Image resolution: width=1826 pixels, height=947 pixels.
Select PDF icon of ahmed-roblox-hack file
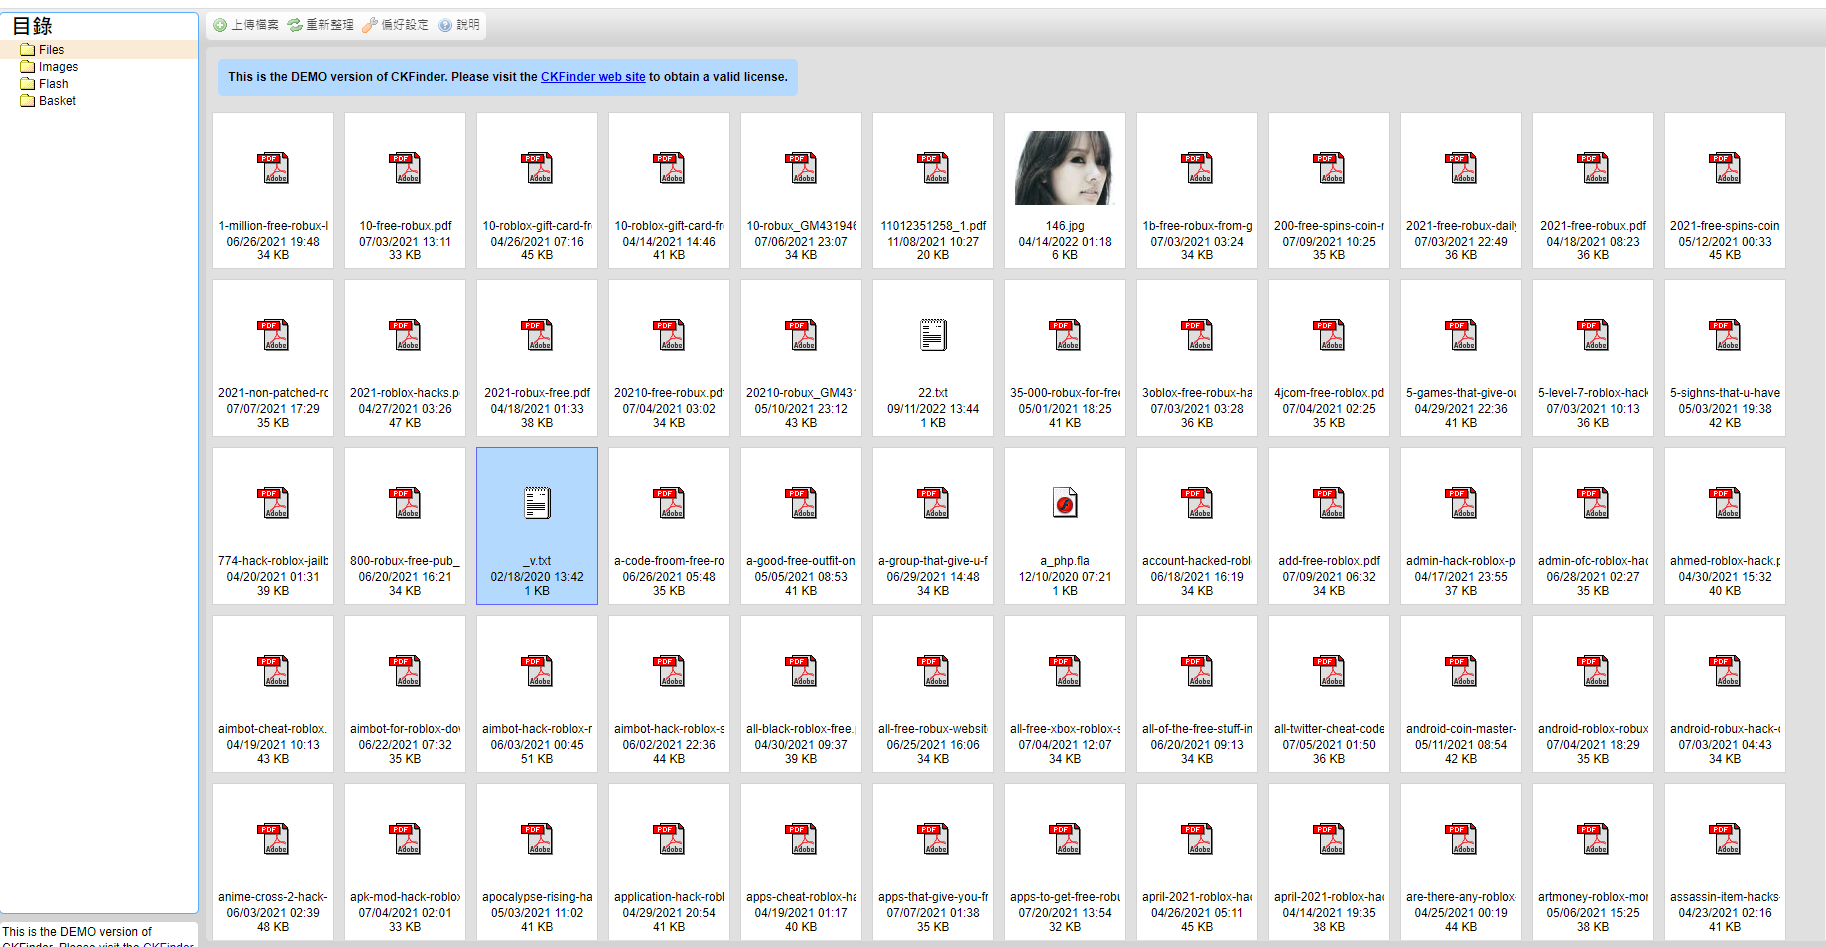pyautogui.click(x=1725, y=503)
